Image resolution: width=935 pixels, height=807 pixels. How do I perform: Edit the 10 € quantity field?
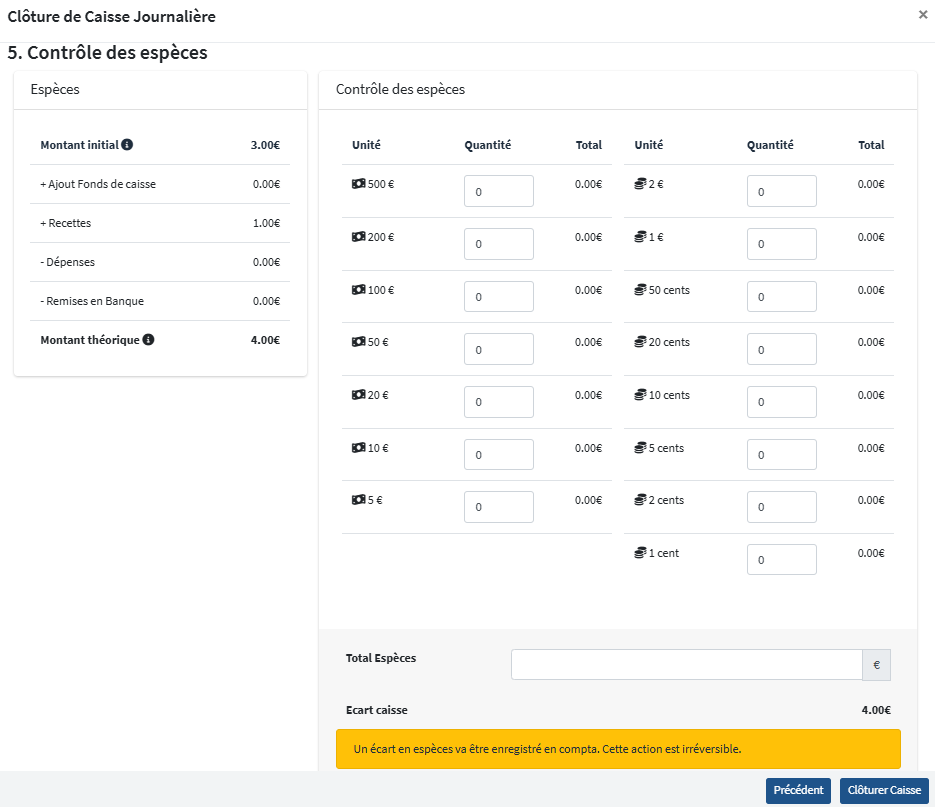pos(498,455)
